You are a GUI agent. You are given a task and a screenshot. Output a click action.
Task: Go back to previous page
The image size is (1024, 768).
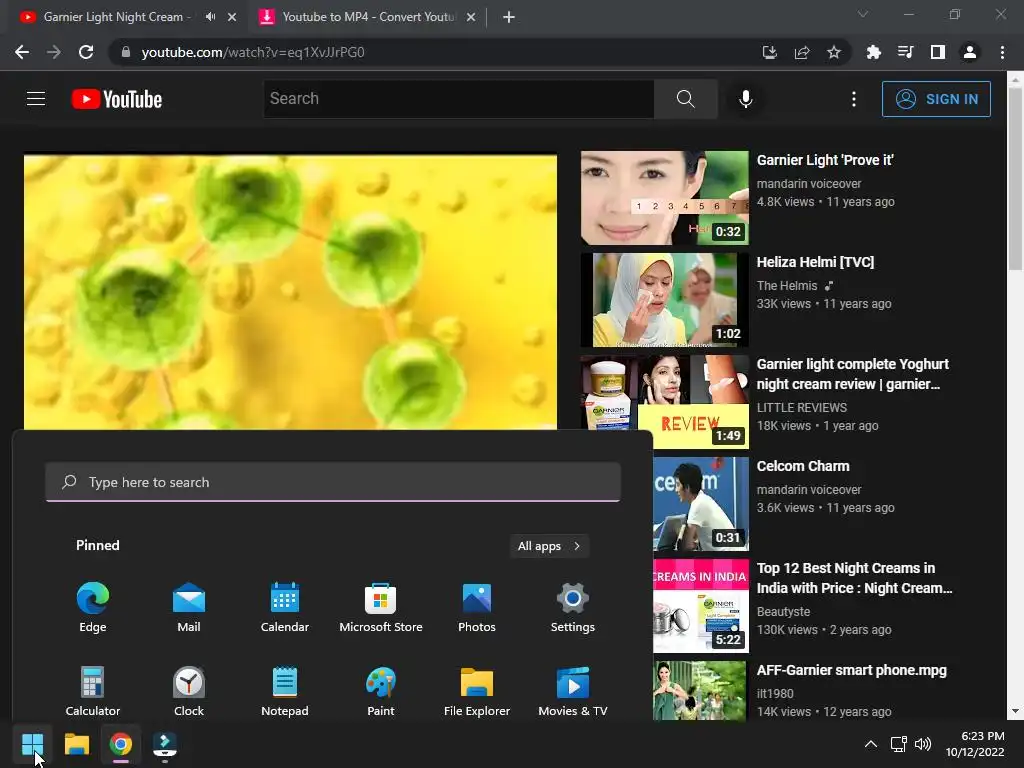pyautogui.click(x=22, y=52)
